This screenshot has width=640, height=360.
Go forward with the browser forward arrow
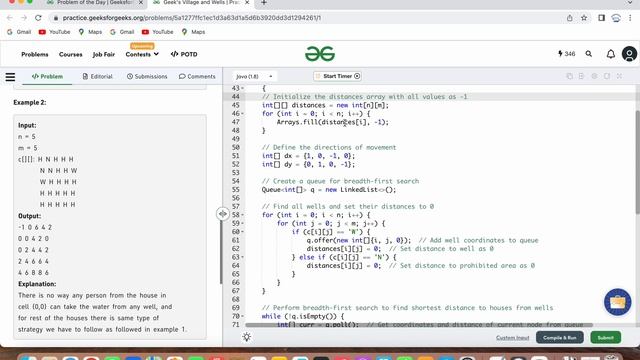[24, 18]
